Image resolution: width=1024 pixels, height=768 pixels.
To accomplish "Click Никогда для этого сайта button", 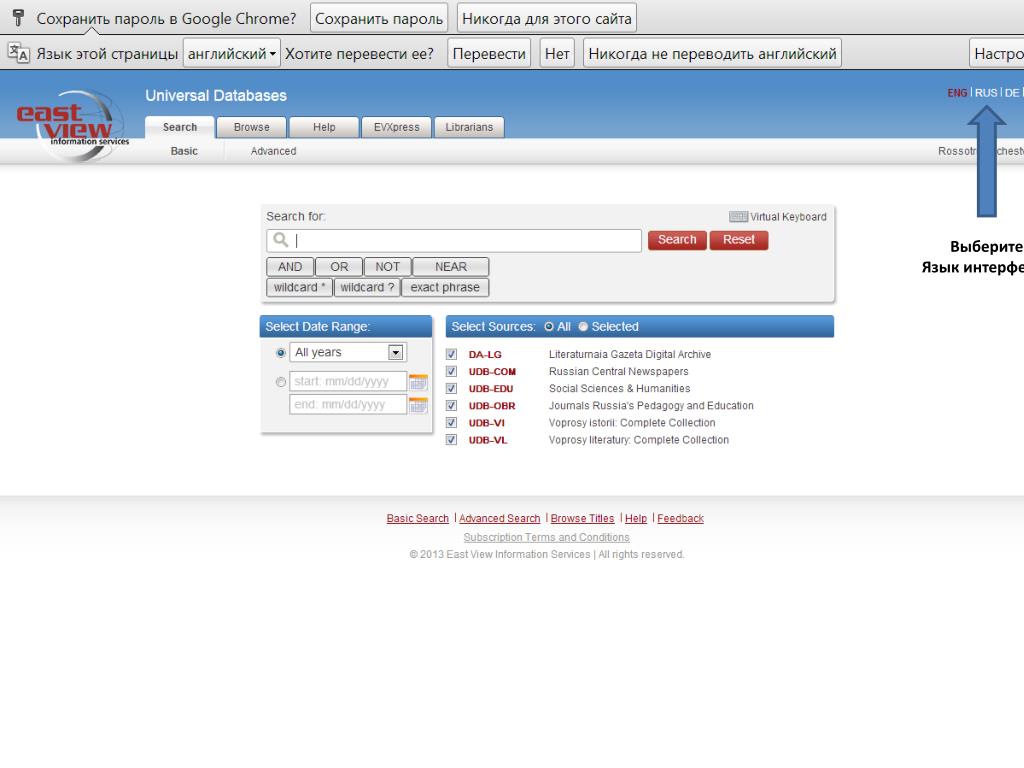I will 547,18.
